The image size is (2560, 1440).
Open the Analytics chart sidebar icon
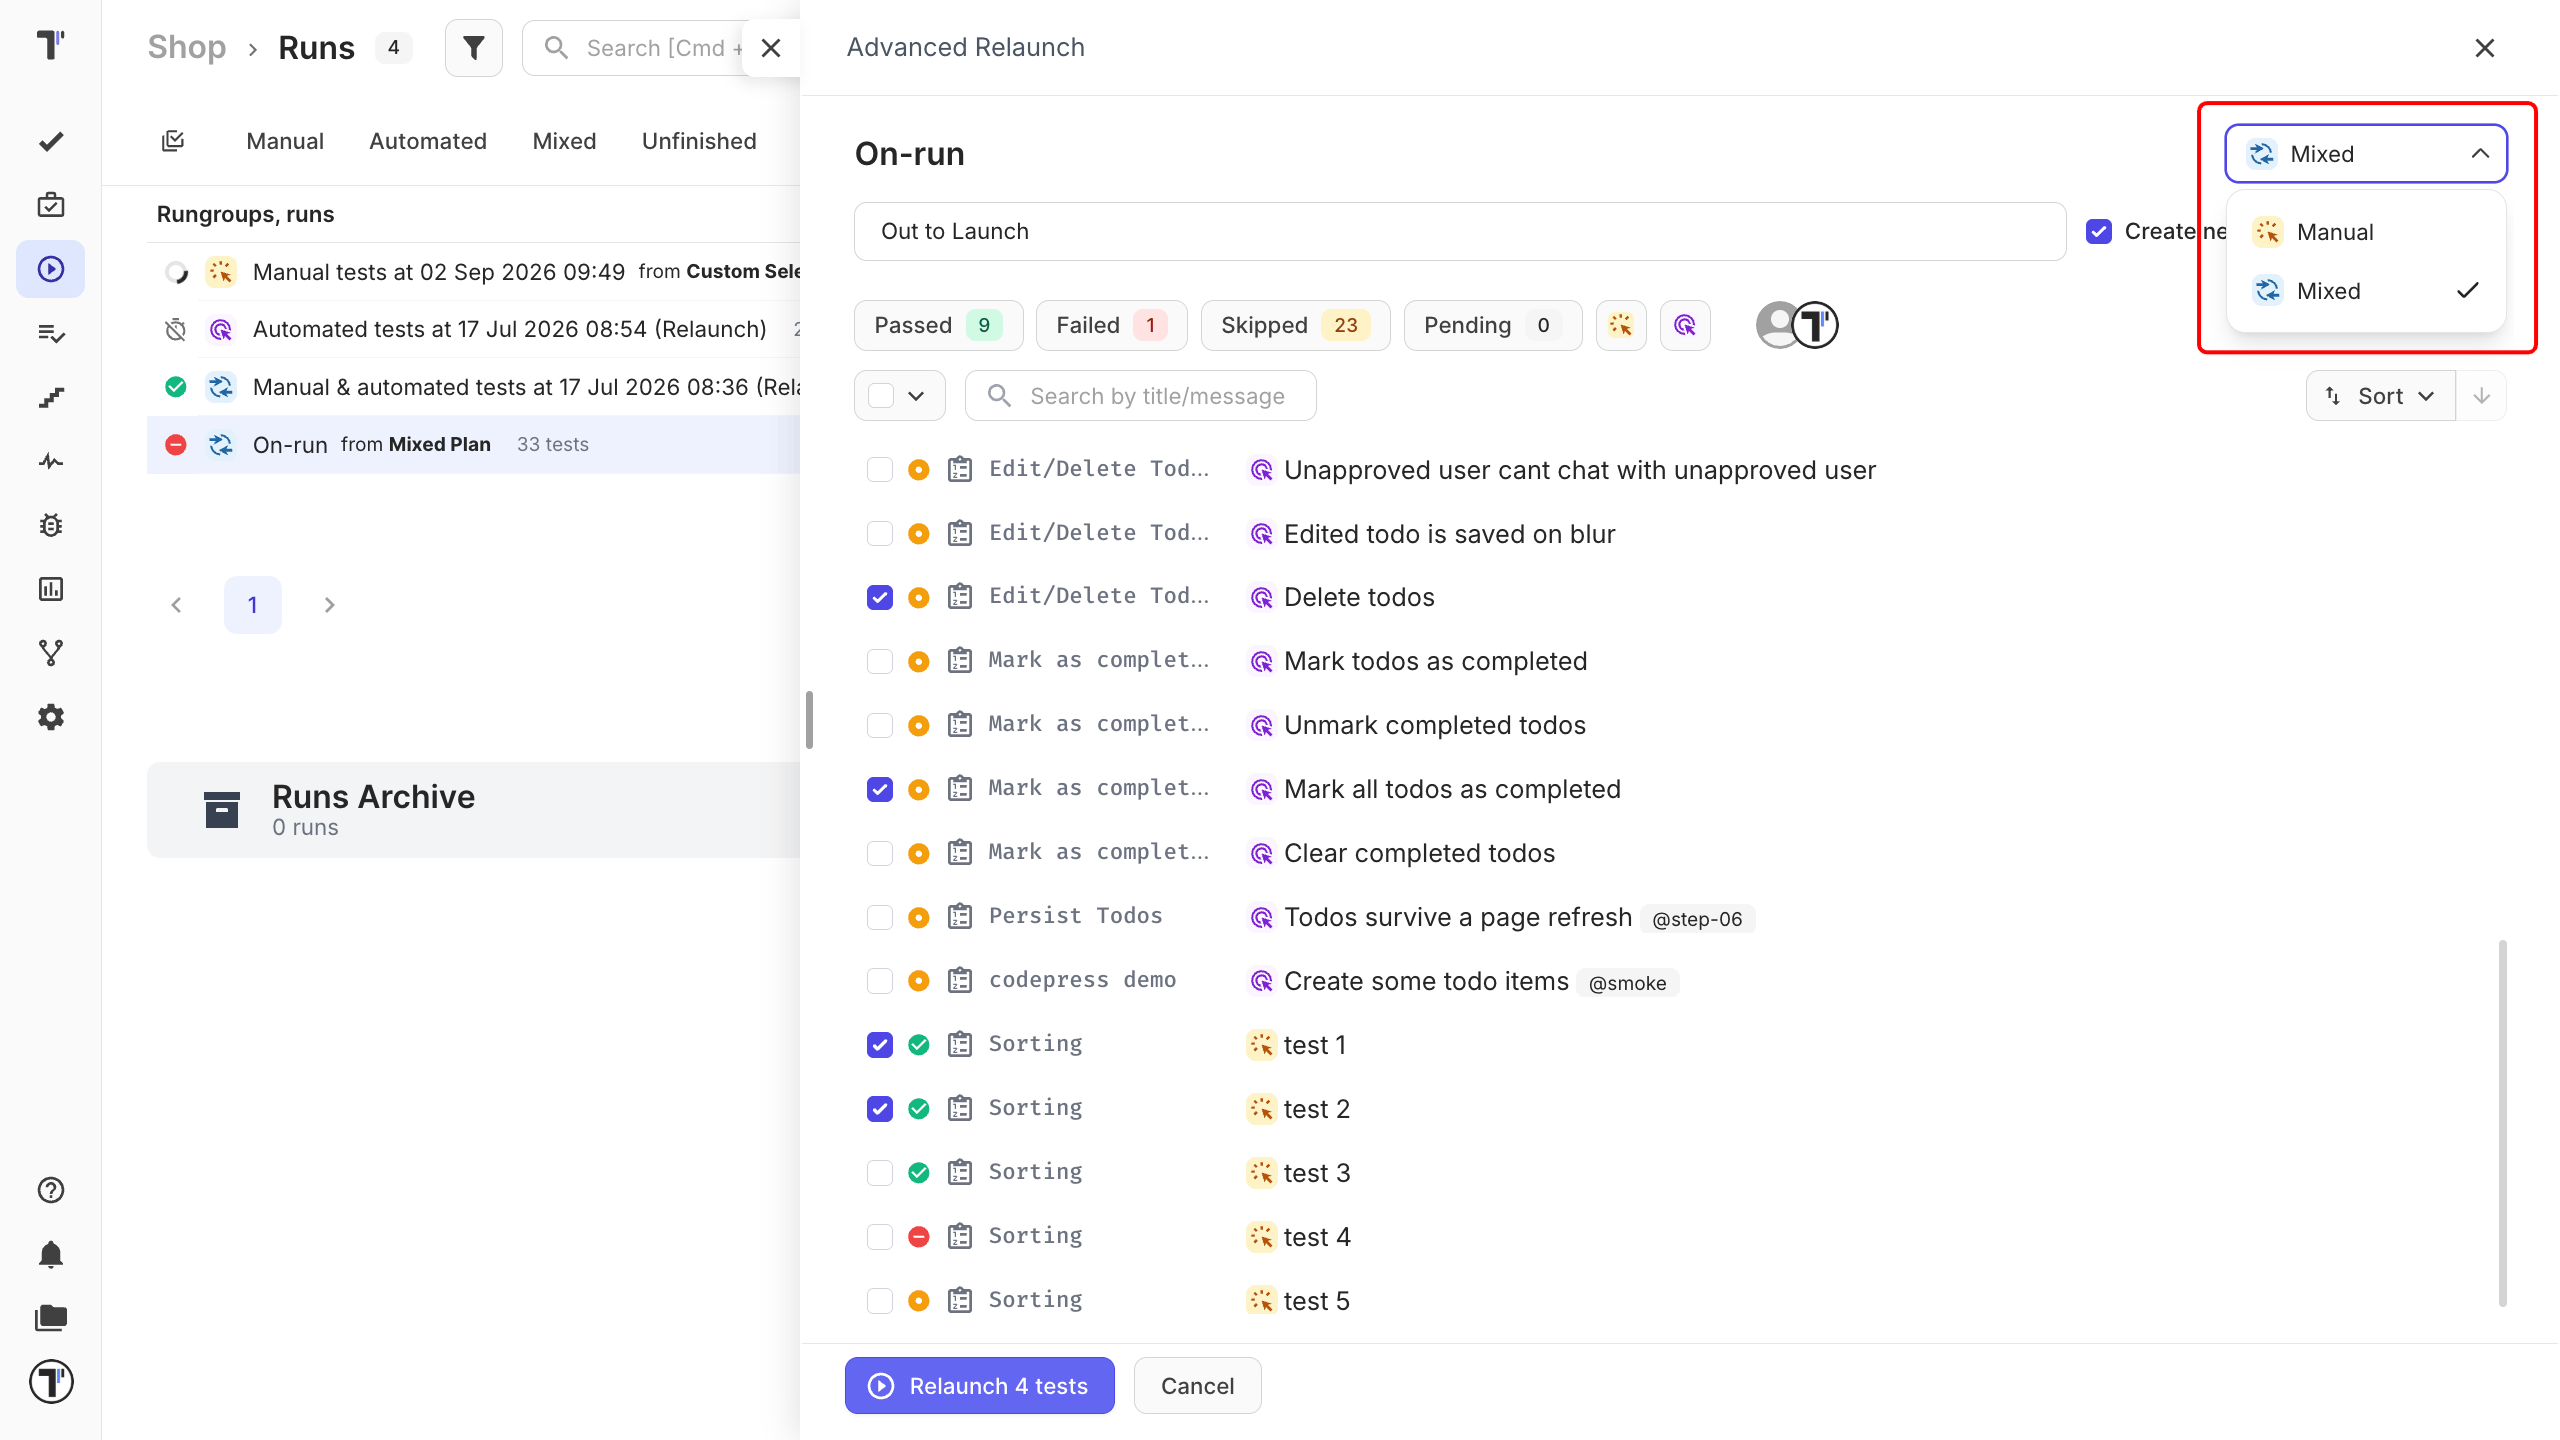click(51, 589)
